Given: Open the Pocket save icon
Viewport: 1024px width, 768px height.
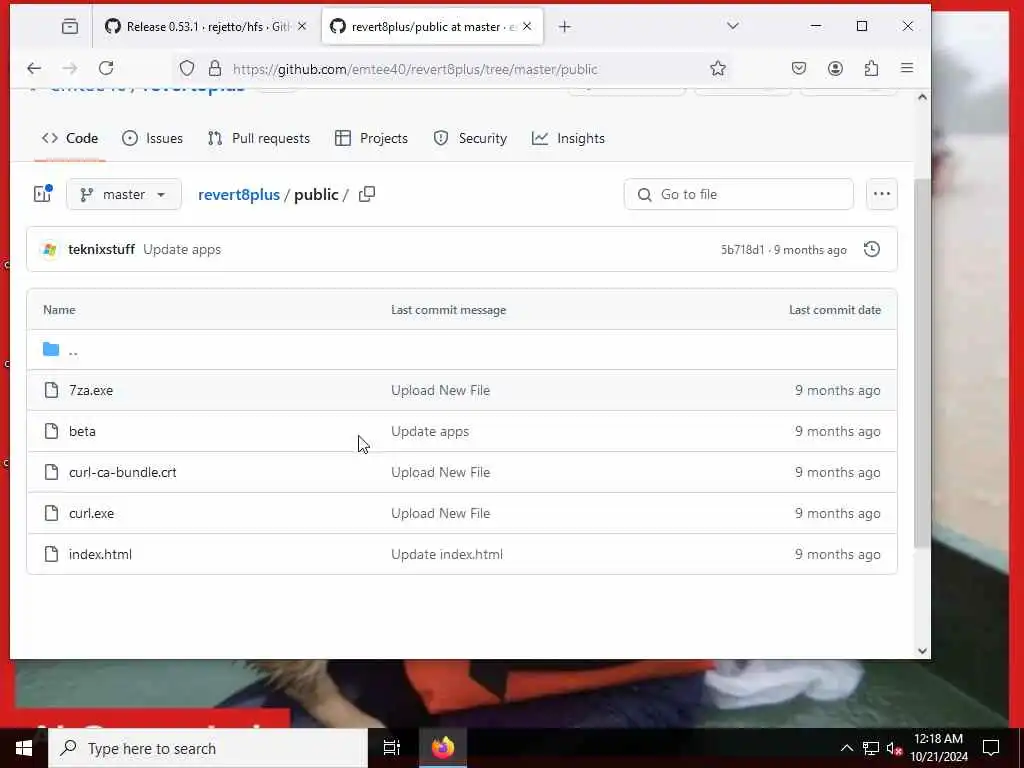Looking at the screenshot, I should click(799, 69).
